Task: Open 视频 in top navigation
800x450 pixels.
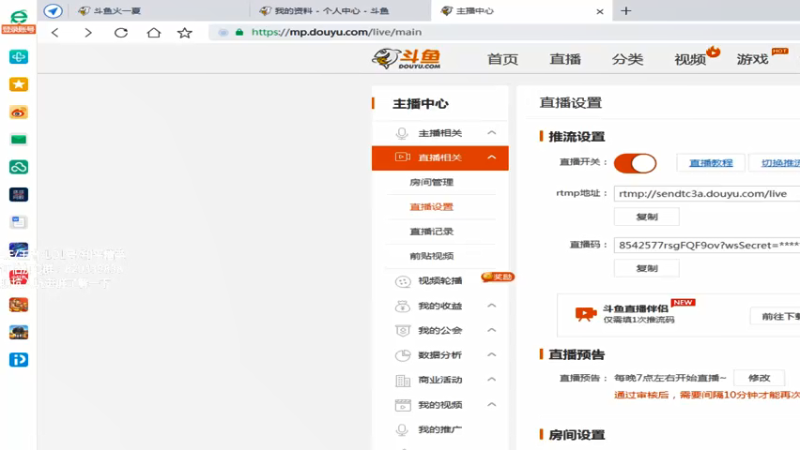Action: [x=690, y=59]
